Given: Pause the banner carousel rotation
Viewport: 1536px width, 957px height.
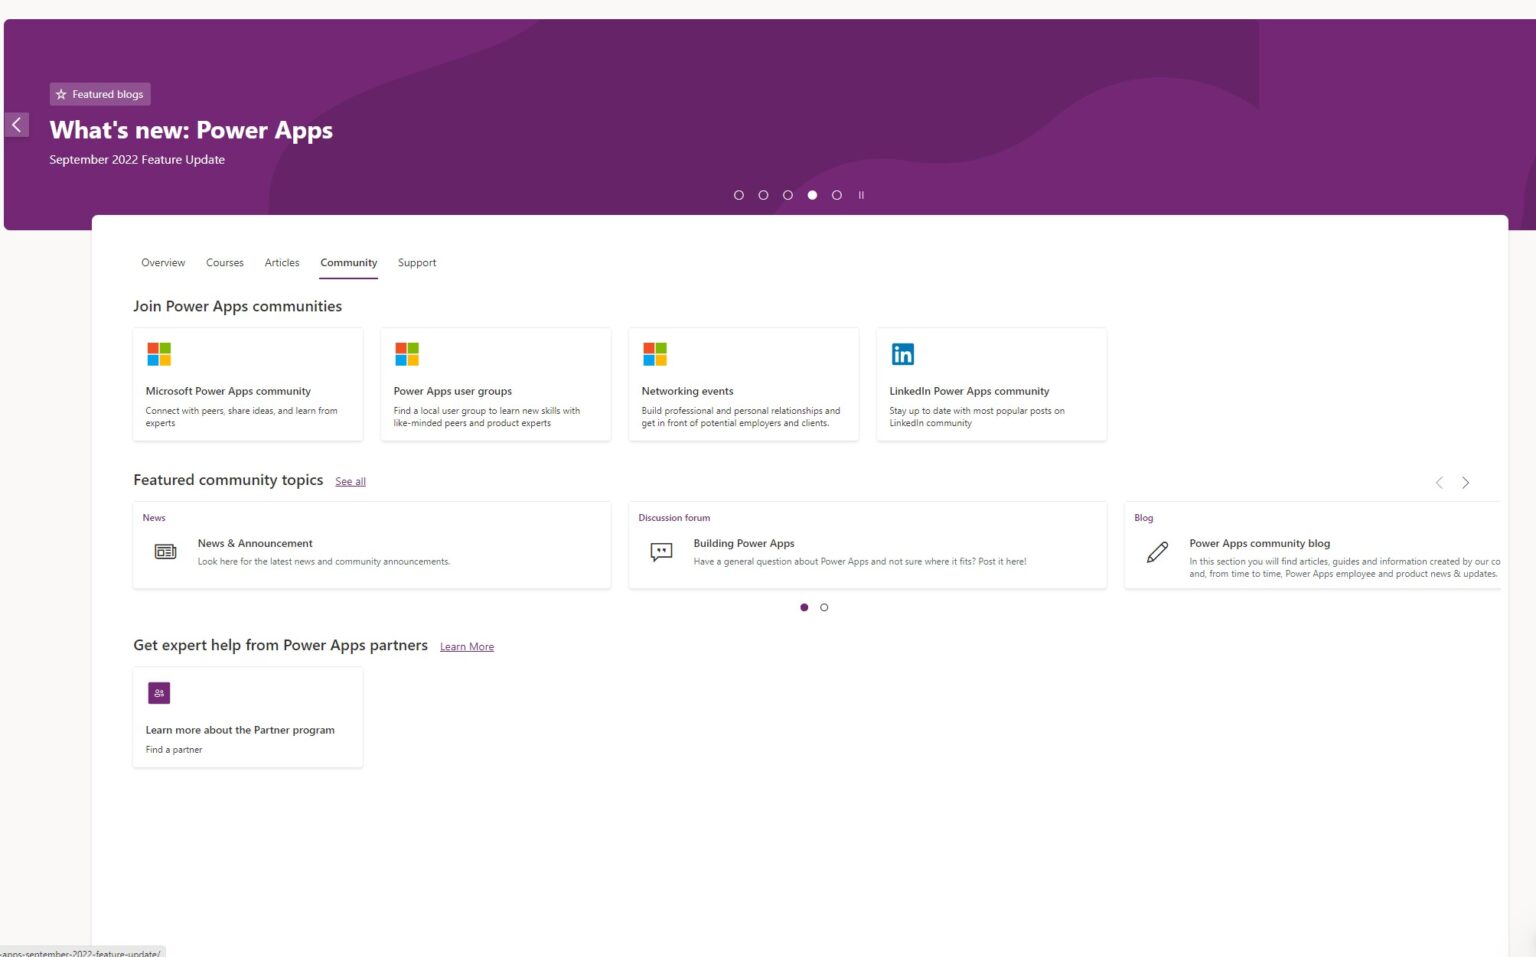Looking at the screenshot, I should click(861, 195).
